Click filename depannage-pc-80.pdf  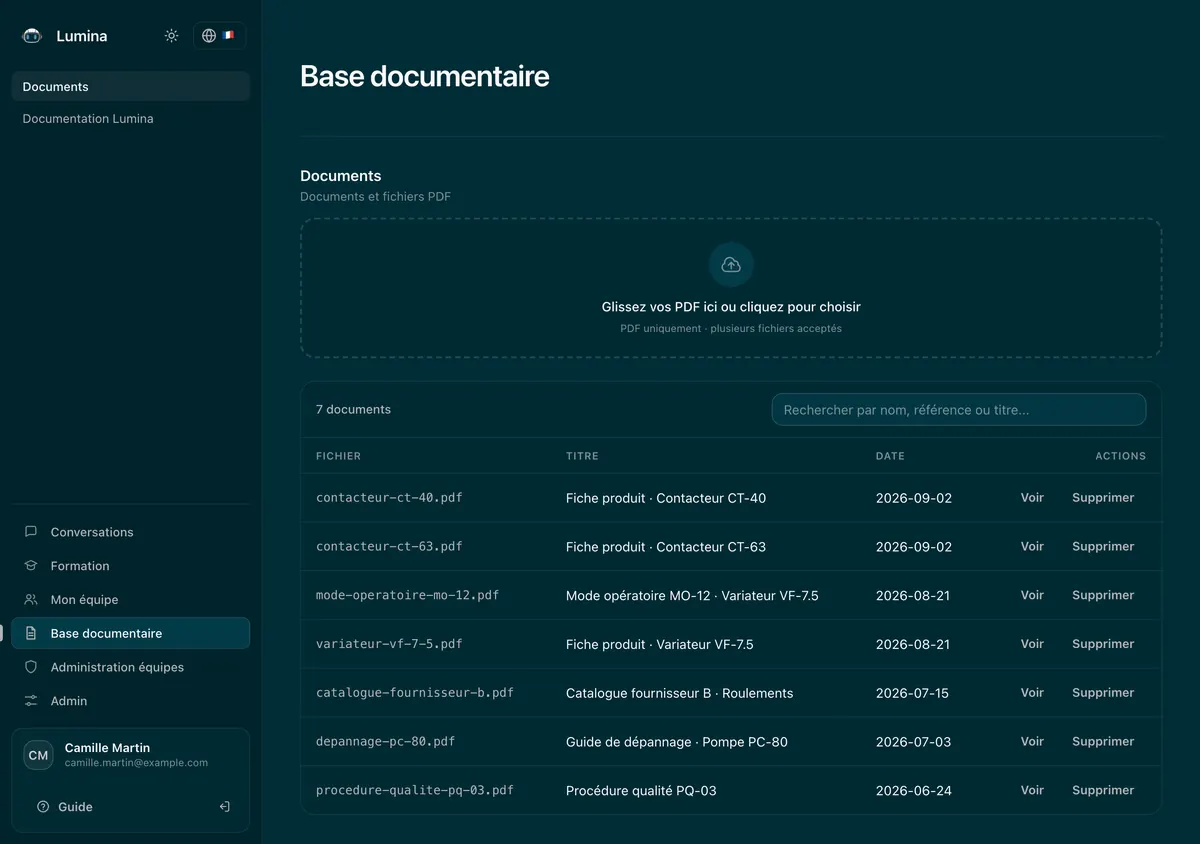pos(385,742)
